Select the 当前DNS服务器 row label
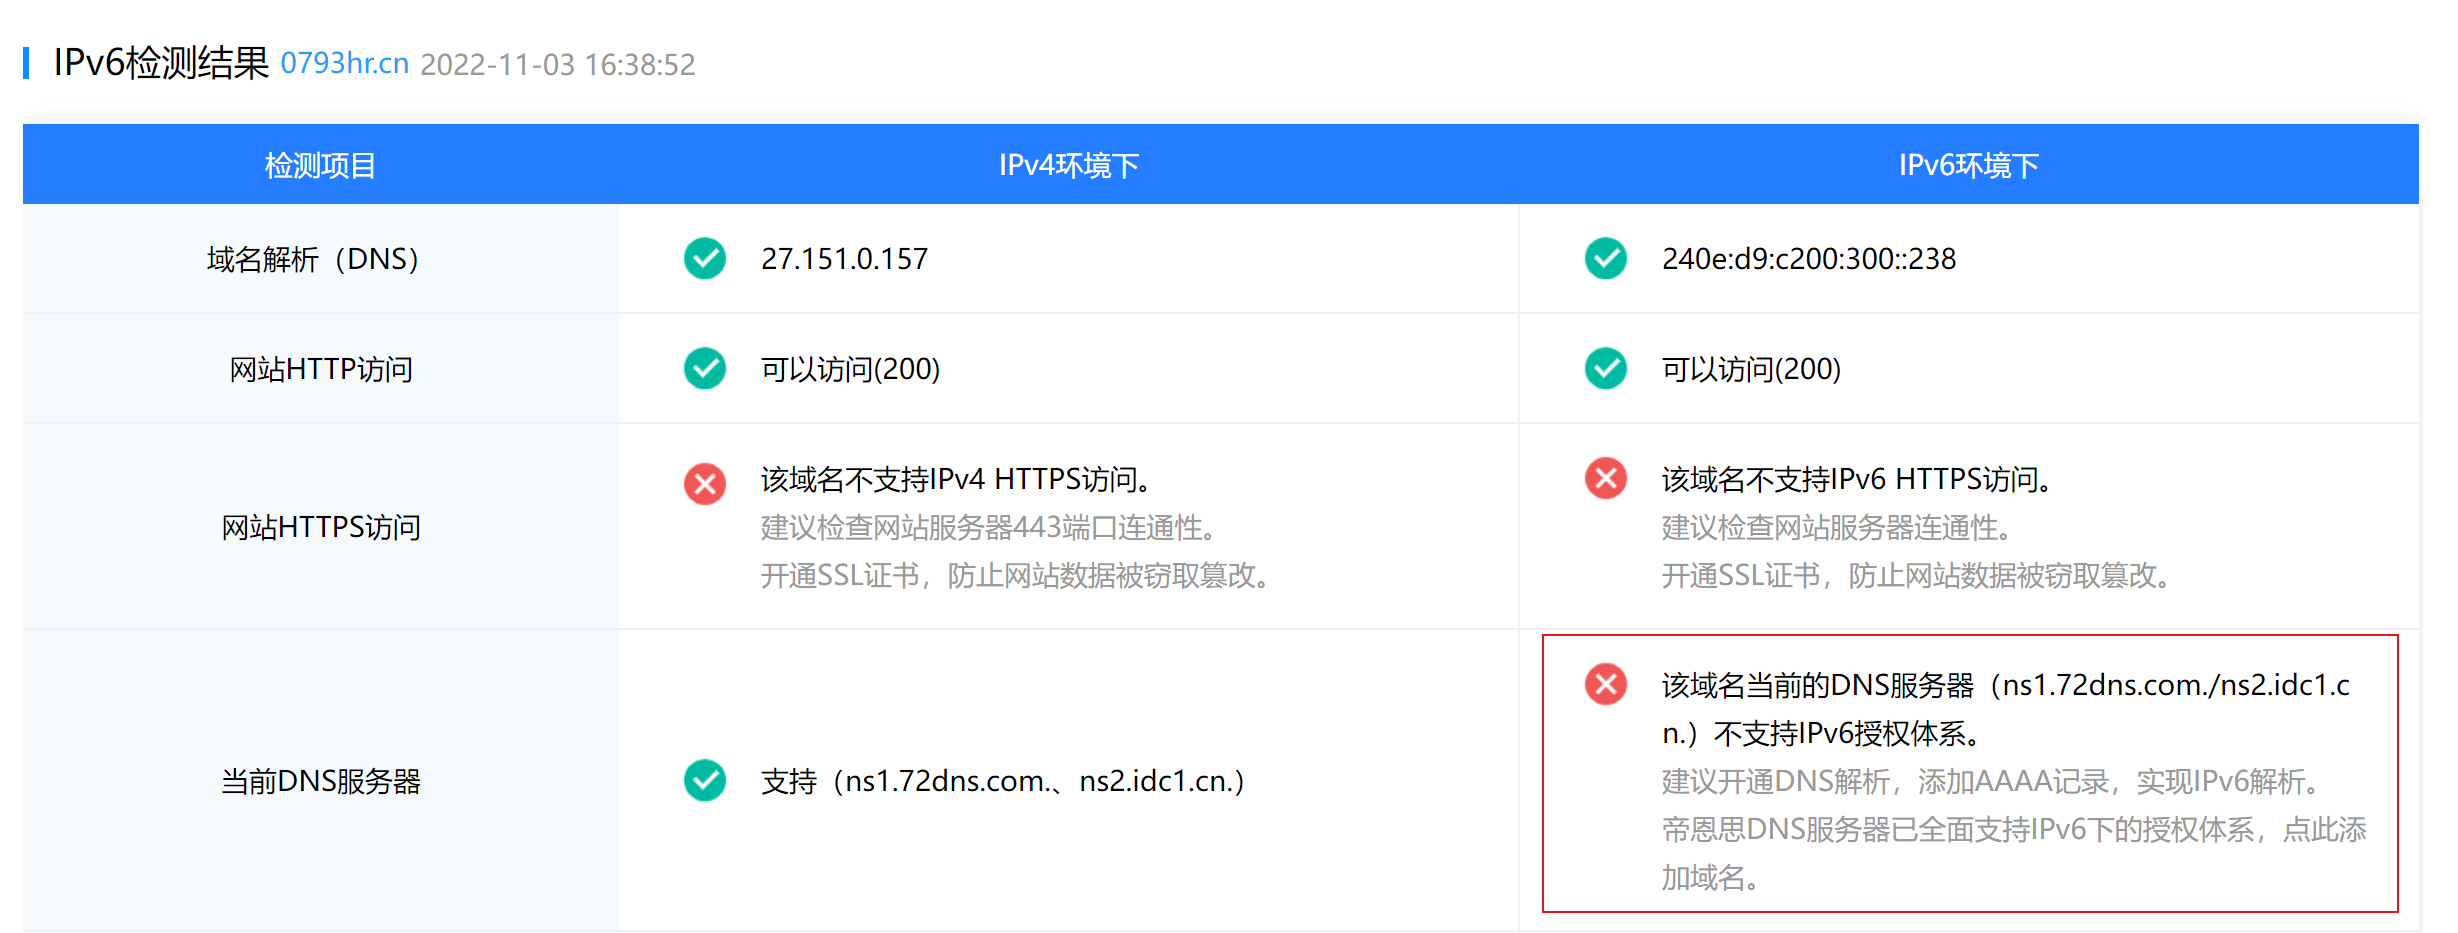This screenshot has width=2458, height=933. tap(320, 781)
